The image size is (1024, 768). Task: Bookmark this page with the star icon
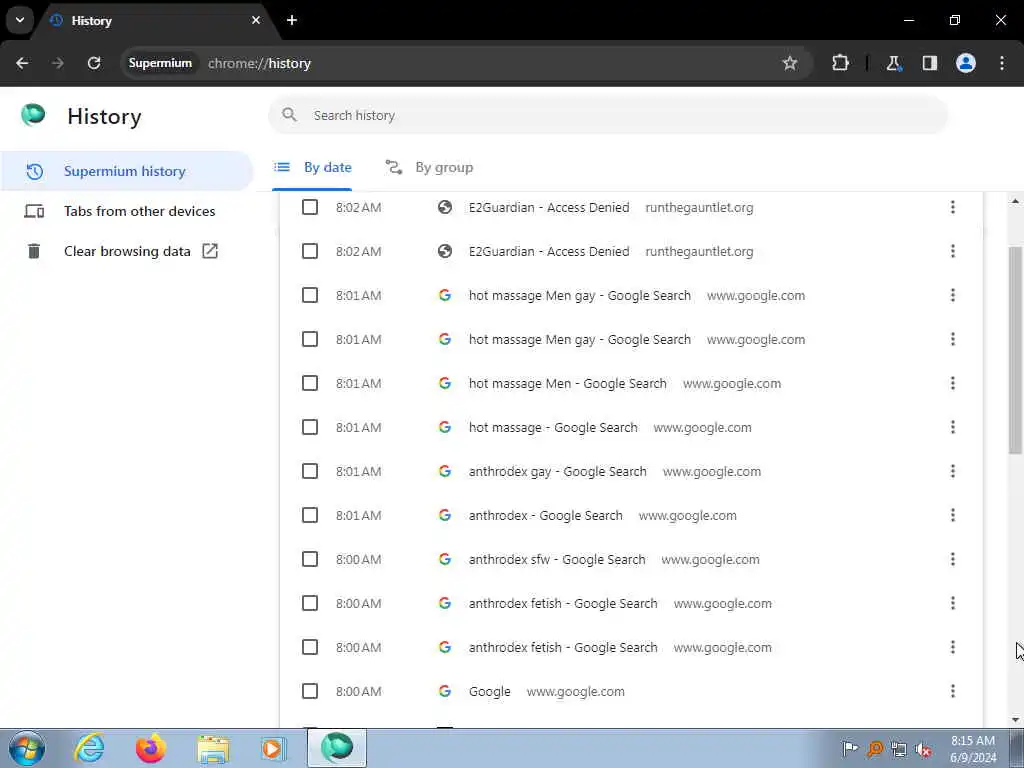click(x=790, y=63)
